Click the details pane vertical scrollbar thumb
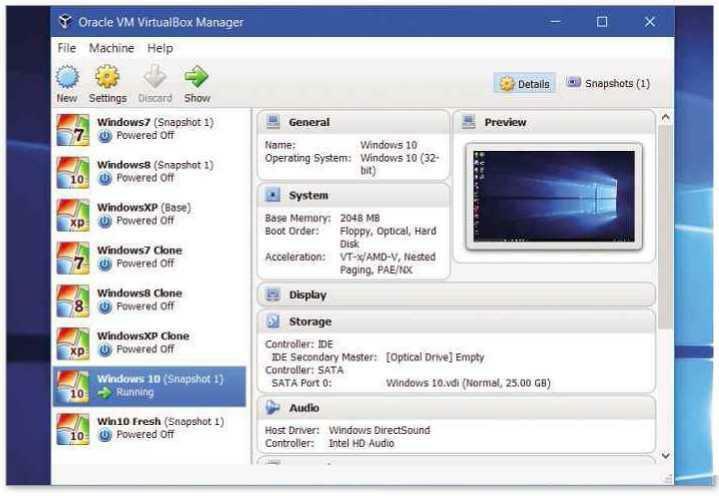 pyautogui.click(x=665, y=226)
